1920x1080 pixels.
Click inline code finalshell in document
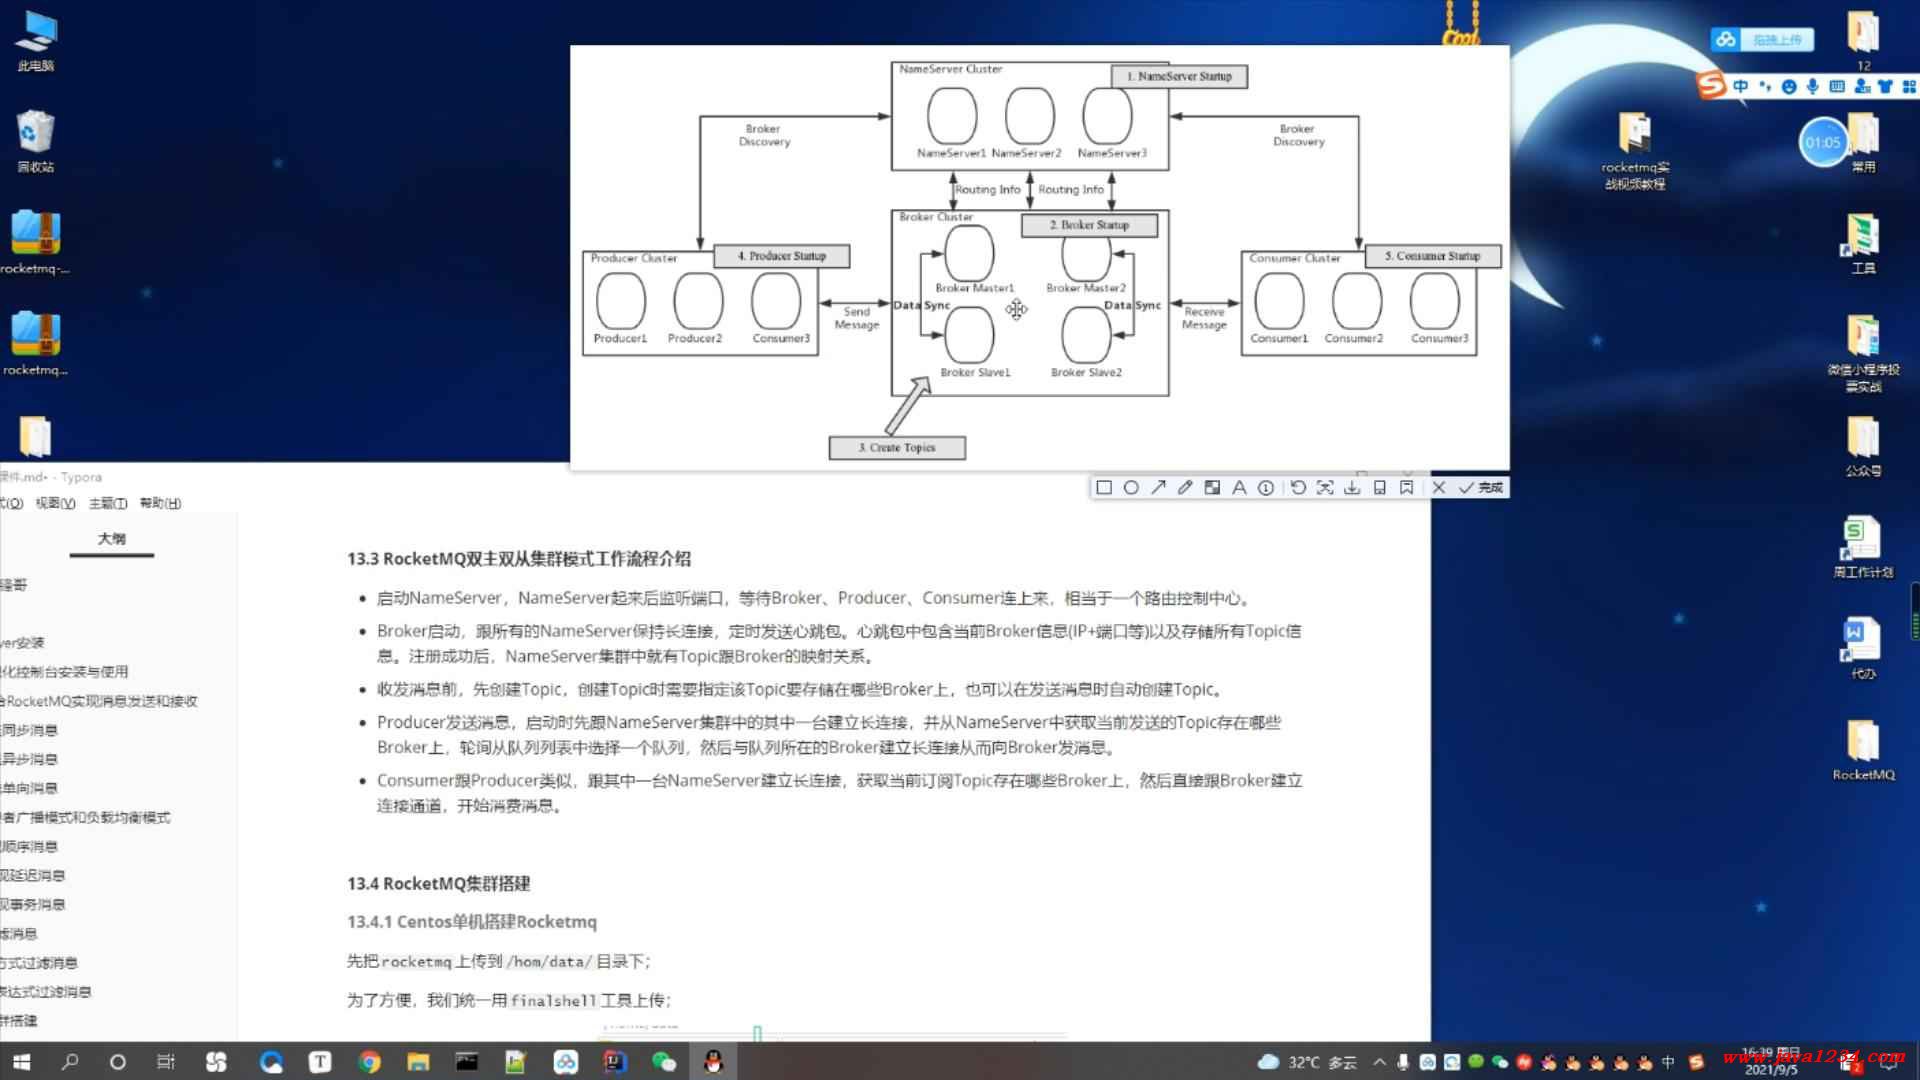coord(553,1000)
